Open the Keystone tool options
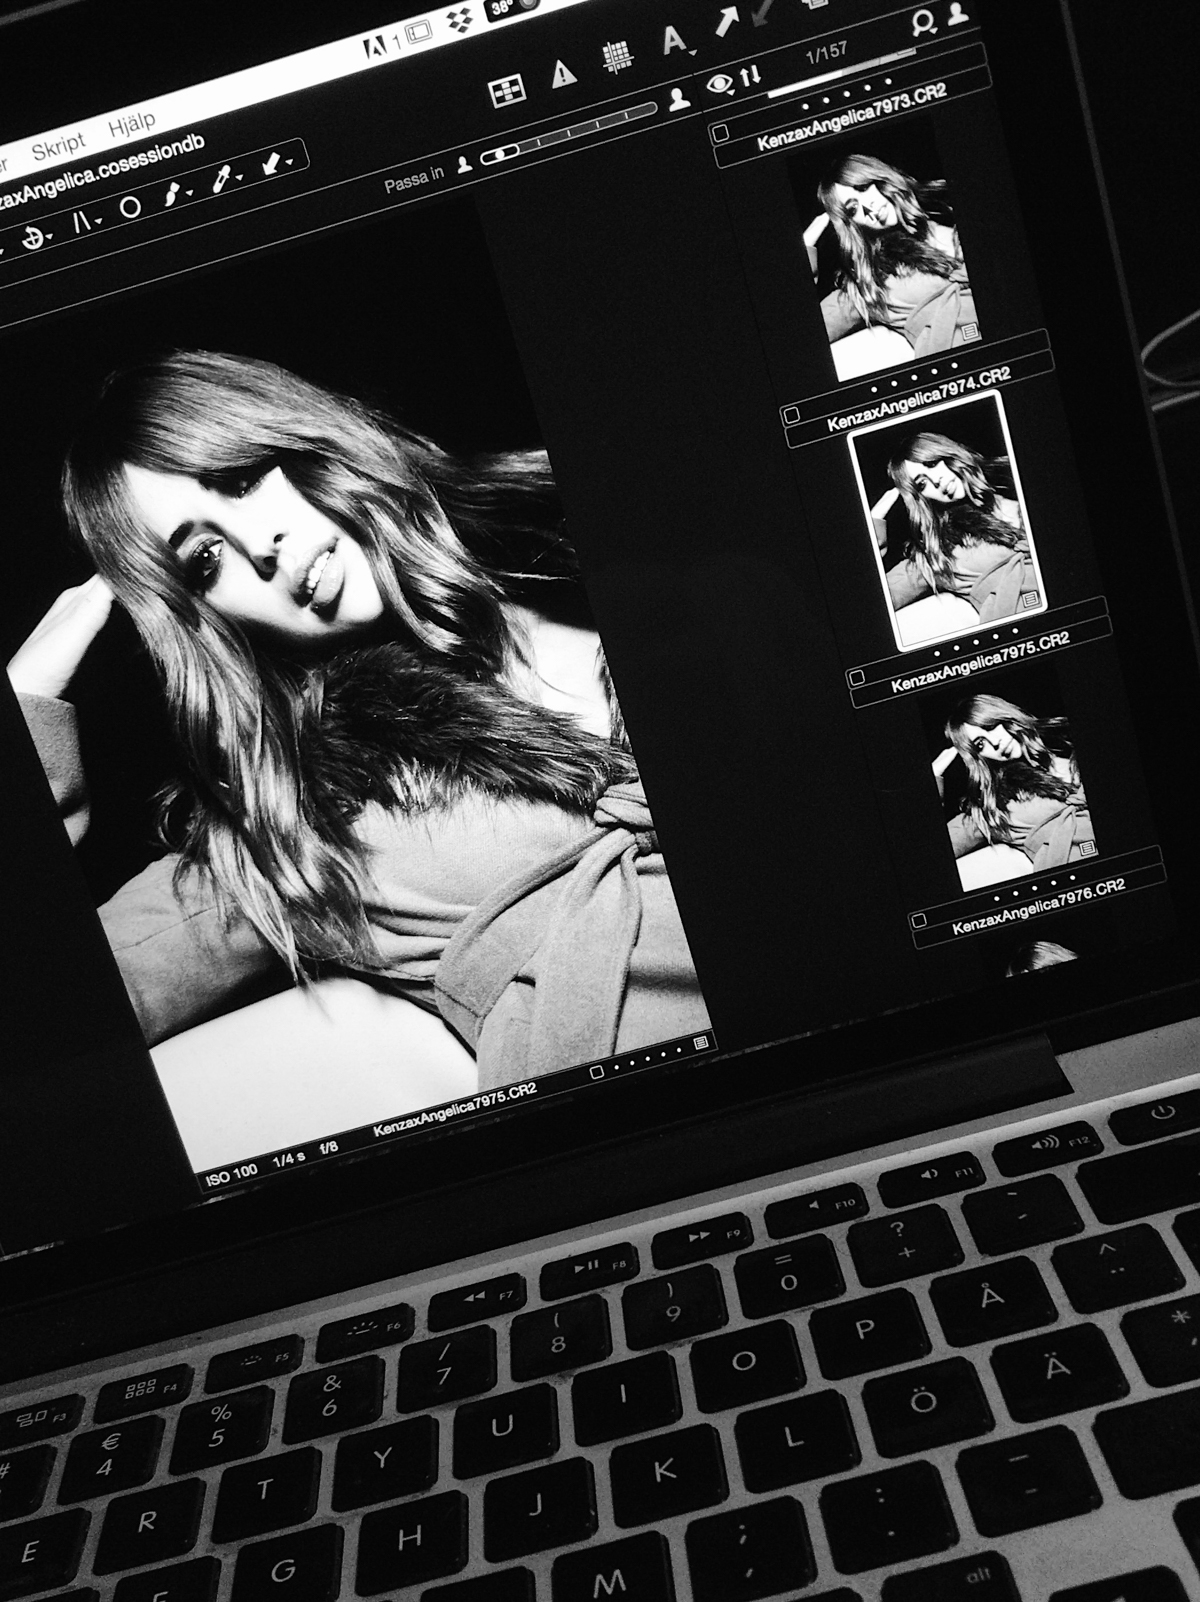Screen dimensions: 1200x1602 pyautogui.click(x=85, y=223)
